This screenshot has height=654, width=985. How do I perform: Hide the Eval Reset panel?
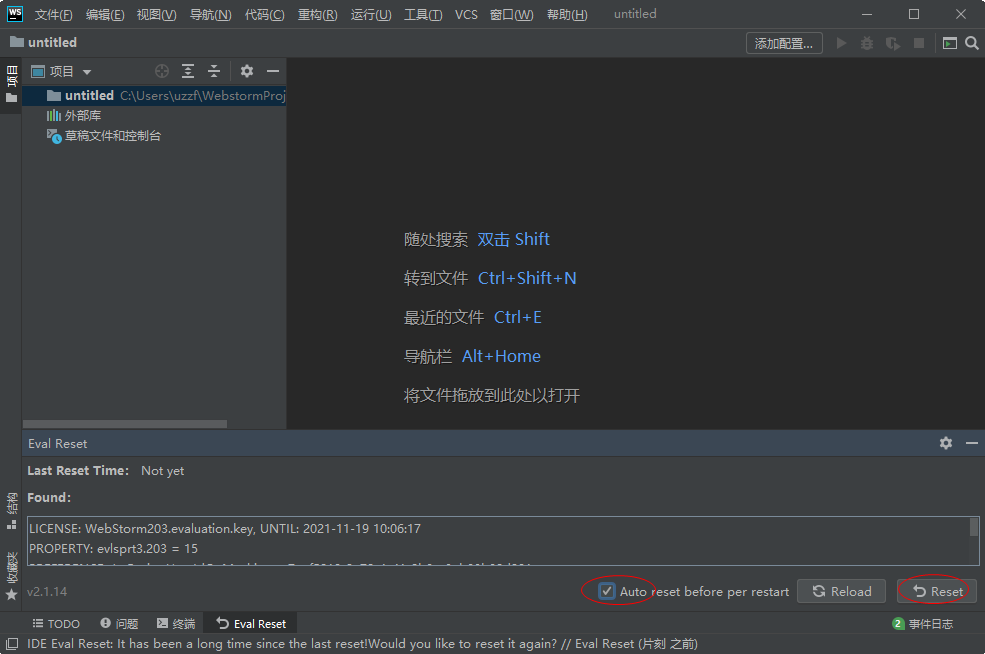tap(972, 443)
